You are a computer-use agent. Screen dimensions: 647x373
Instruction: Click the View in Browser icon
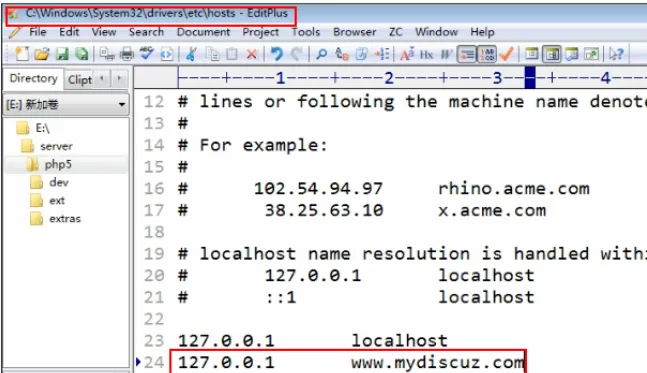(167, 54)
